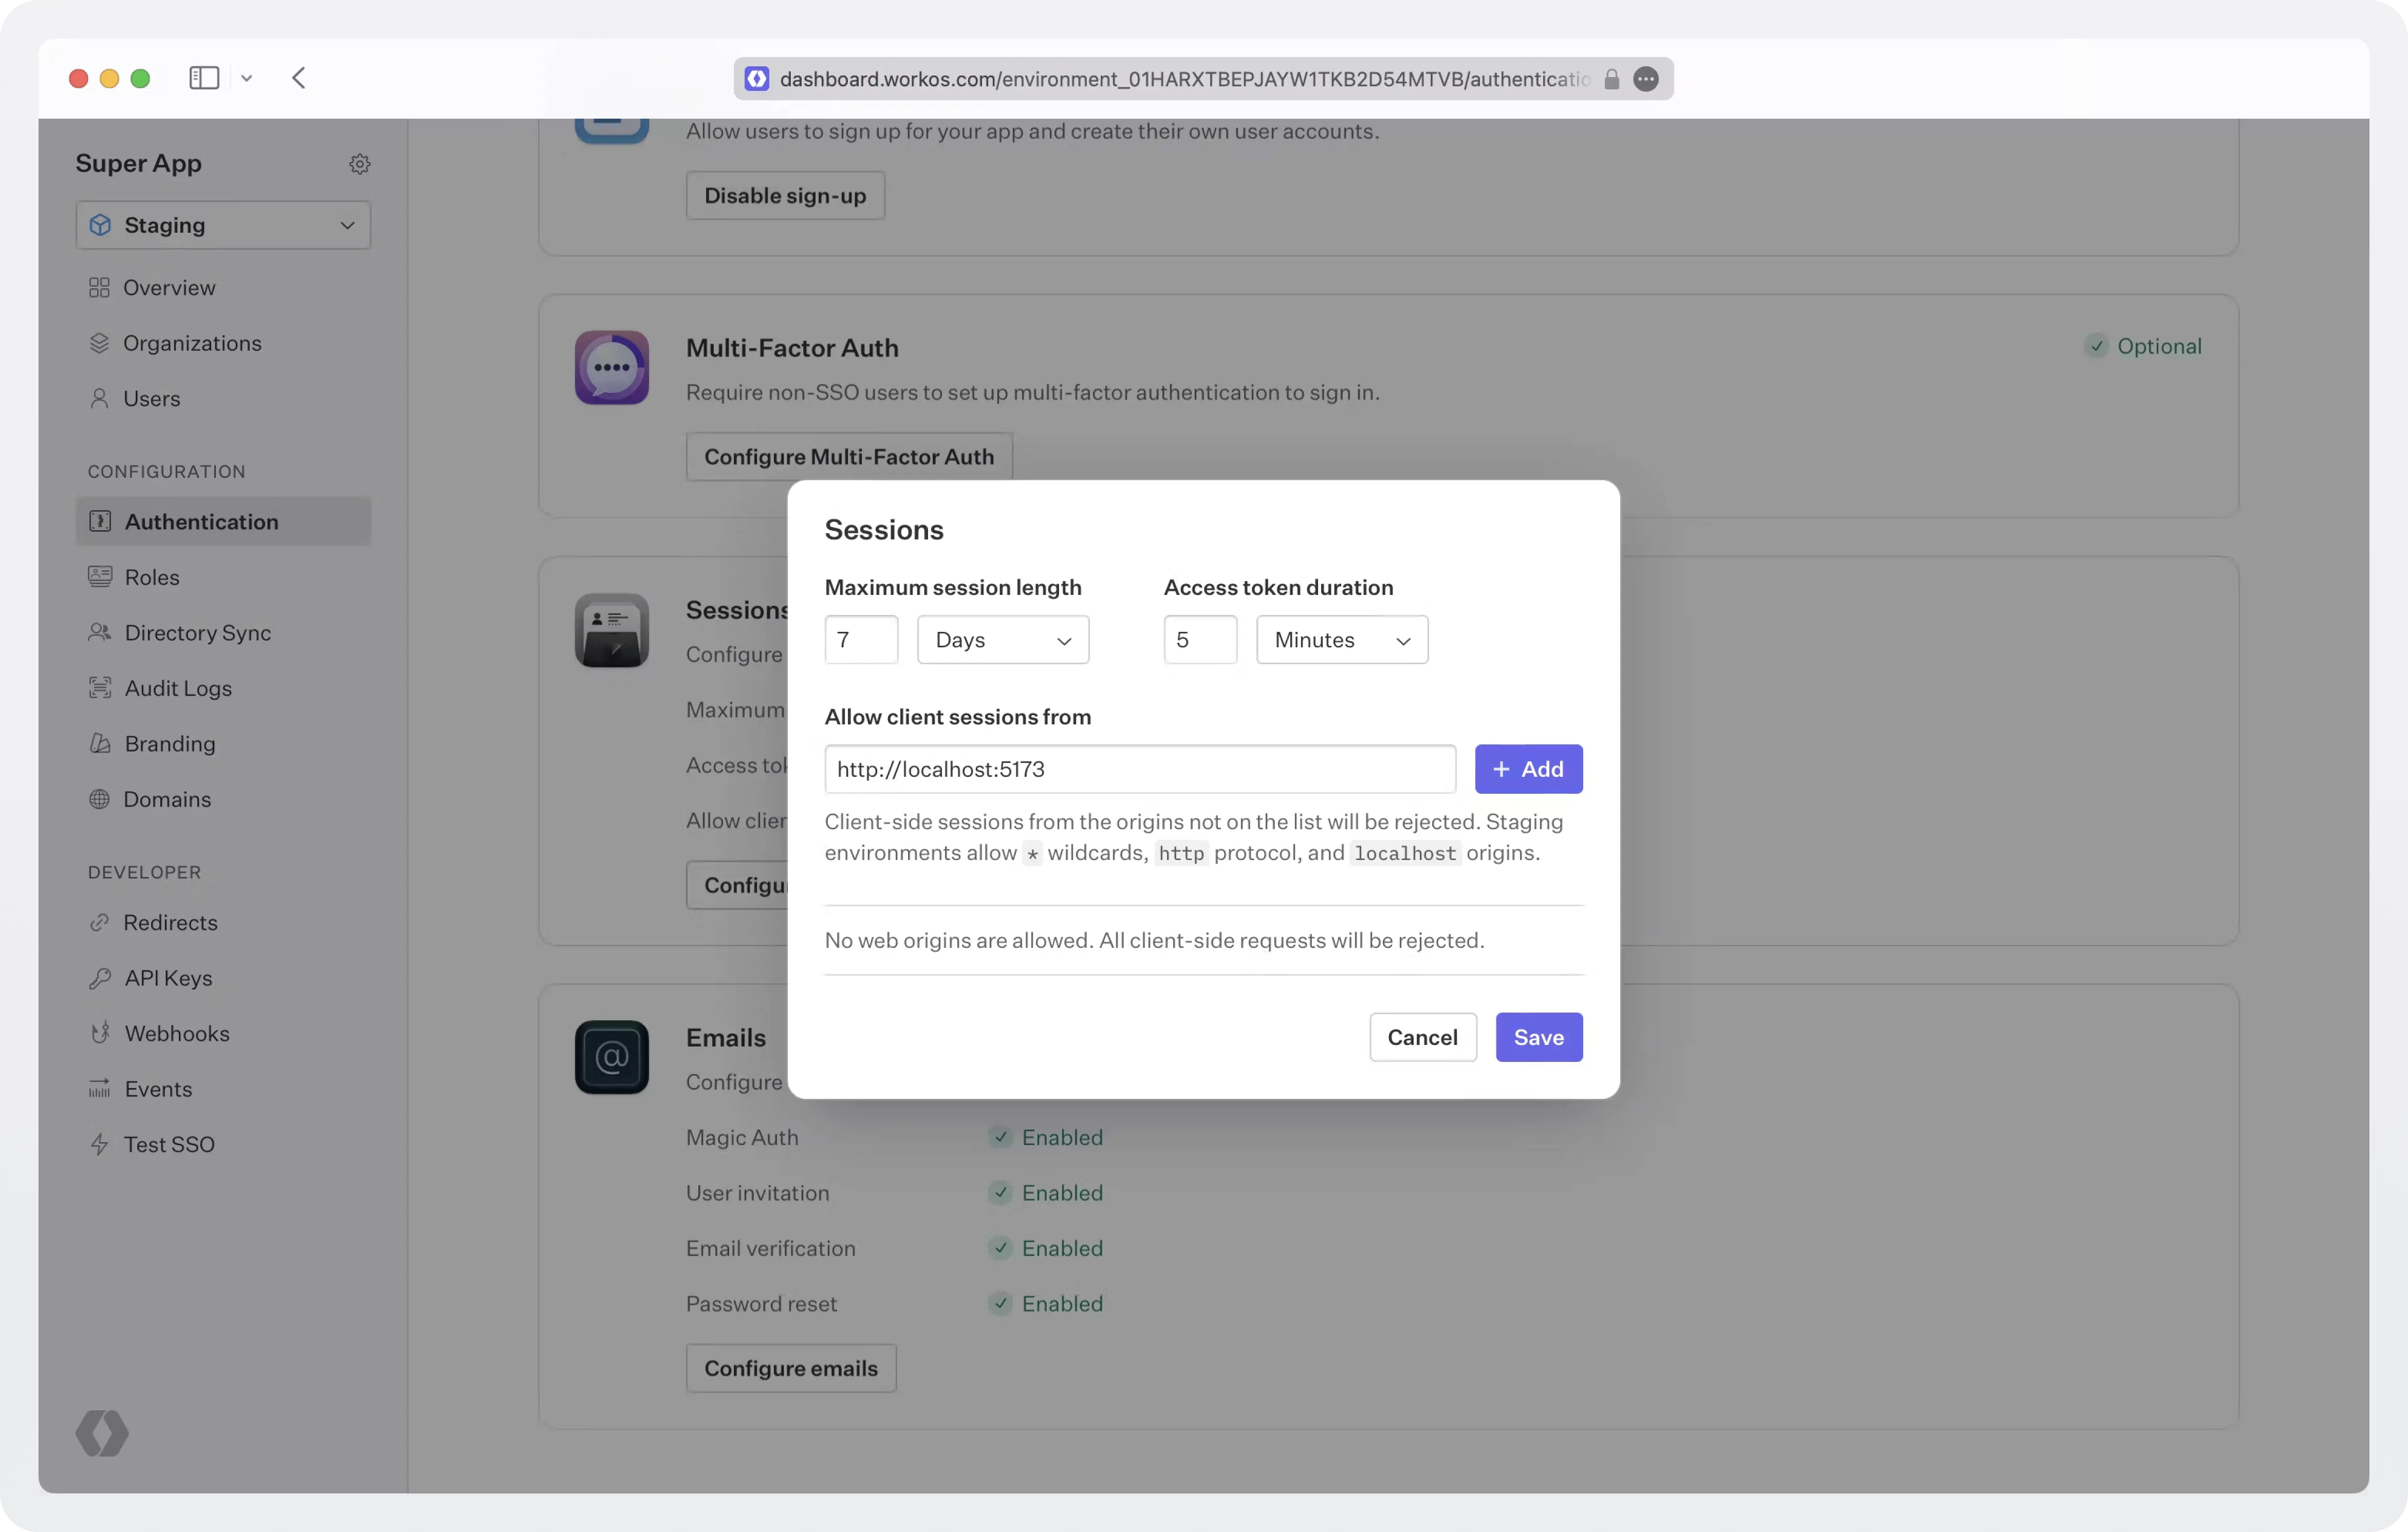Click the Emails section @ icon
The width and height of the screenshot is (2408, 1532).
click(612, 1057)
